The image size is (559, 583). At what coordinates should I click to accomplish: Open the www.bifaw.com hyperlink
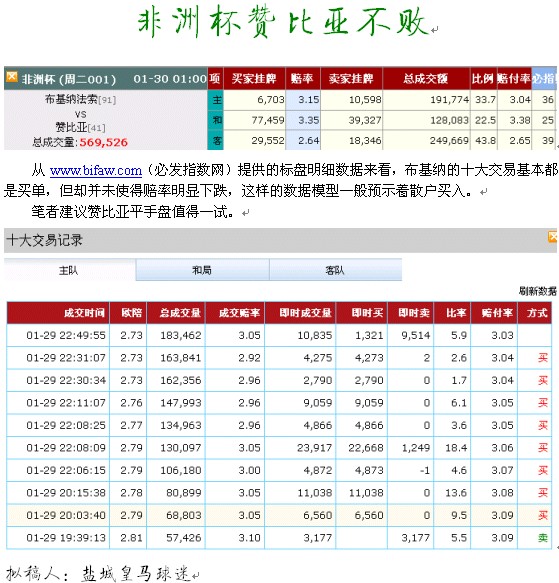[x=96, y=171]
